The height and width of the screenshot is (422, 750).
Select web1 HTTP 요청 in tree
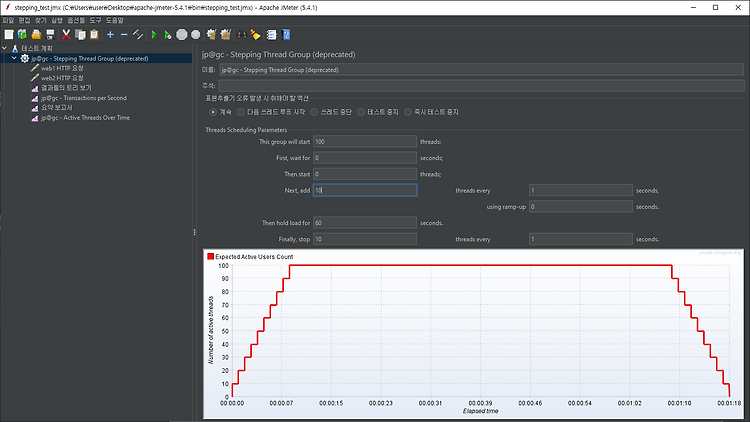(62, 68)
